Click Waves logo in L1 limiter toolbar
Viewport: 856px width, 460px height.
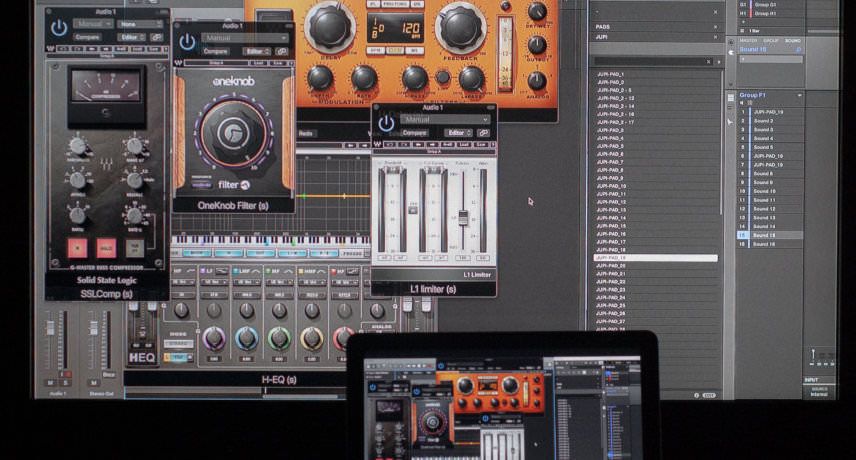pos(377,145)
